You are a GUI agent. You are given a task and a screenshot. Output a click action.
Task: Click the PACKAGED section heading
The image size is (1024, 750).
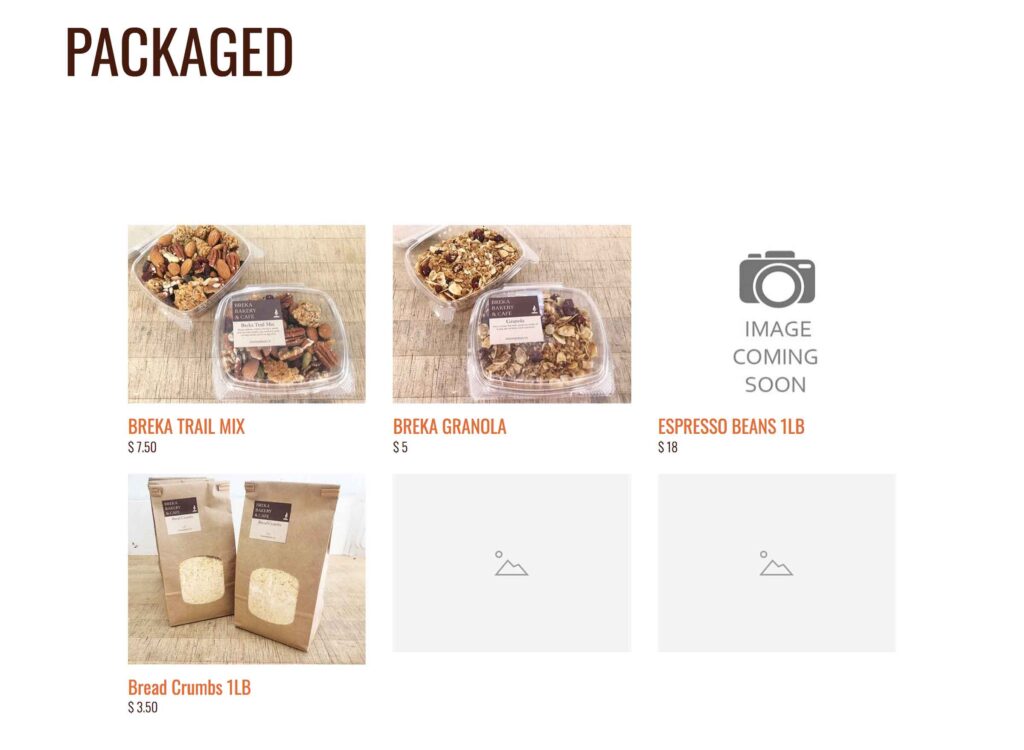click(x=179, y=52)
